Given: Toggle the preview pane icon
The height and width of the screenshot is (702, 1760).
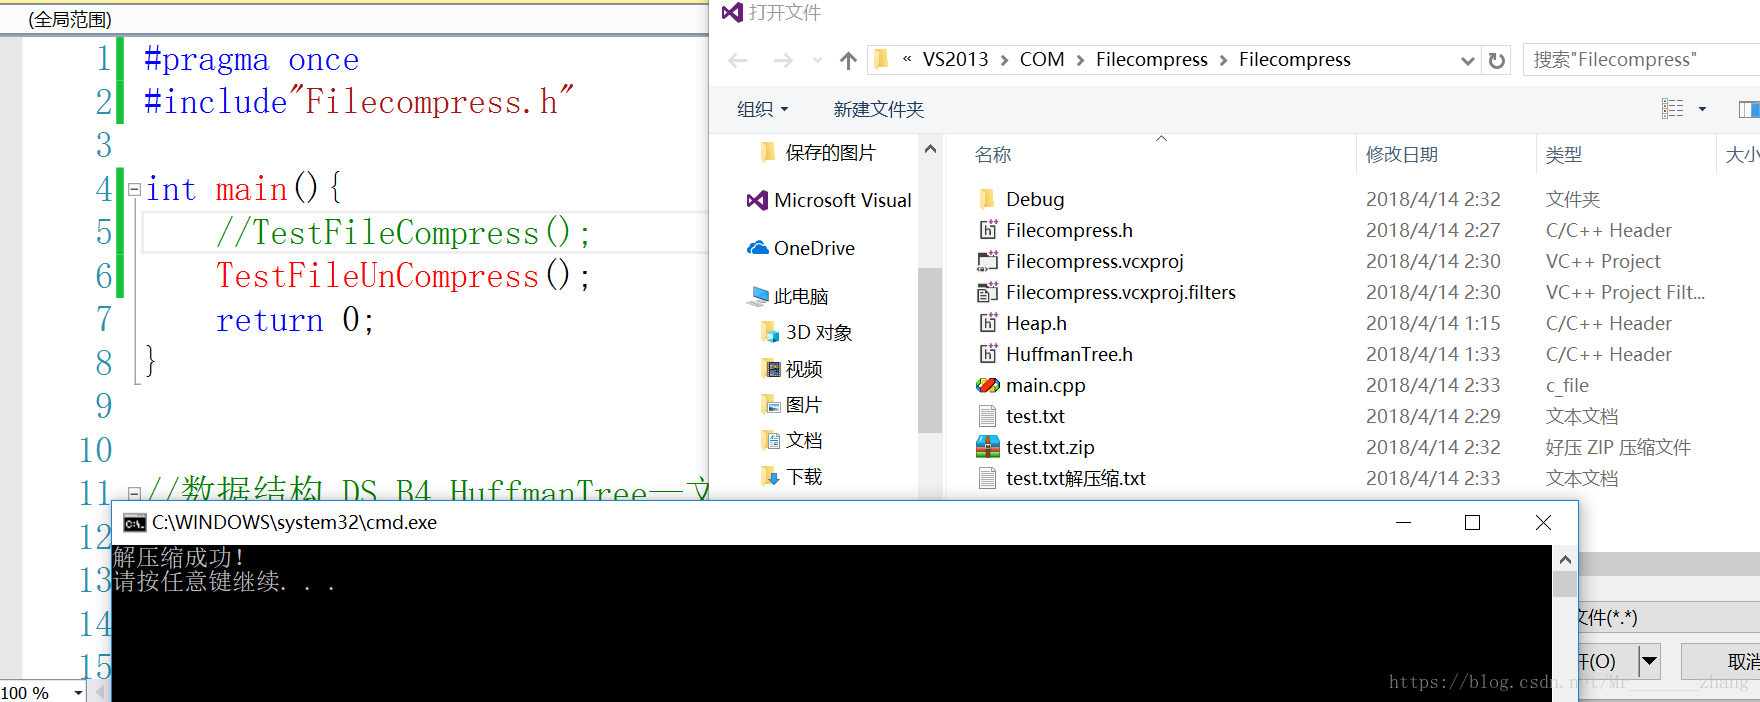Looking at the screenshot, I should tap(1749, 109).
